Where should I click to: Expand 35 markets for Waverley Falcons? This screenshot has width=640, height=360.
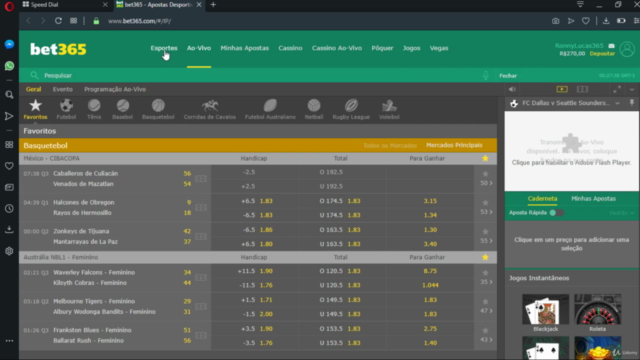[x=486, y=282]
